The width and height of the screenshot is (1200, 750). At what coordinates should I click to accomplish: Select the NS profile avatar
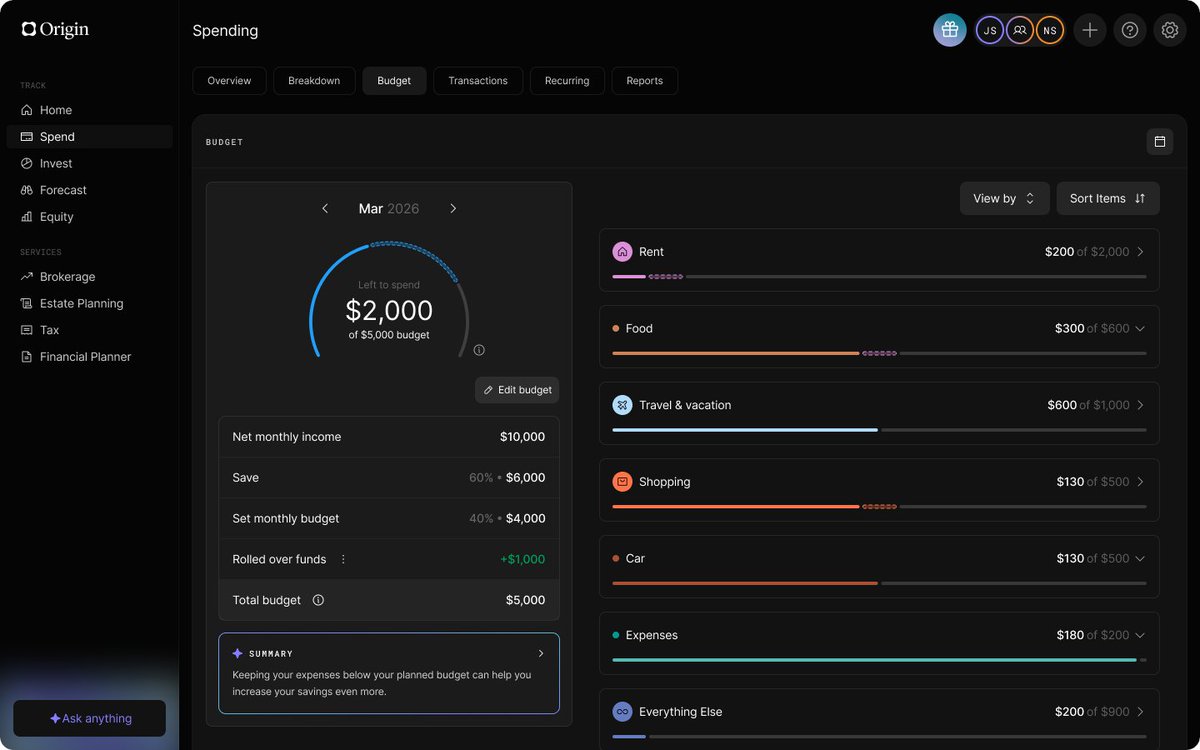(x=1050, y=31)
